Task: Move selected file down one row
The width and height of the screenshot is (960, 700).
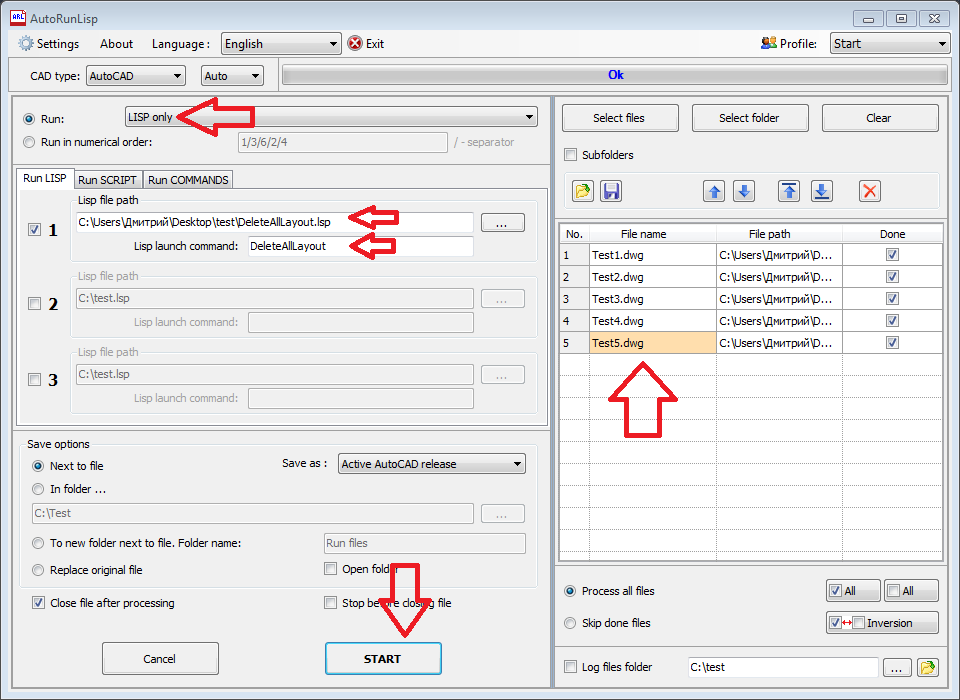Action: 744,191
